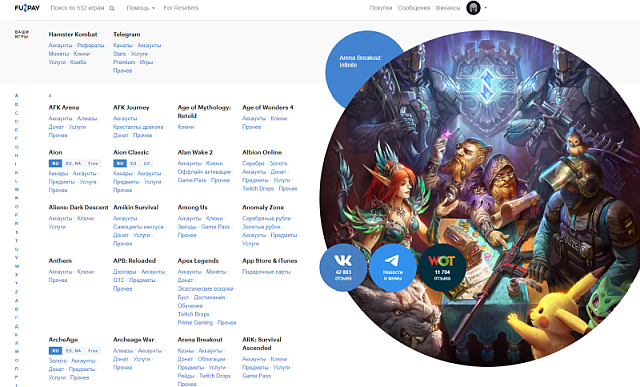
Task: Select EU, NA server for ArcheAge
Action: click(73, 351)
